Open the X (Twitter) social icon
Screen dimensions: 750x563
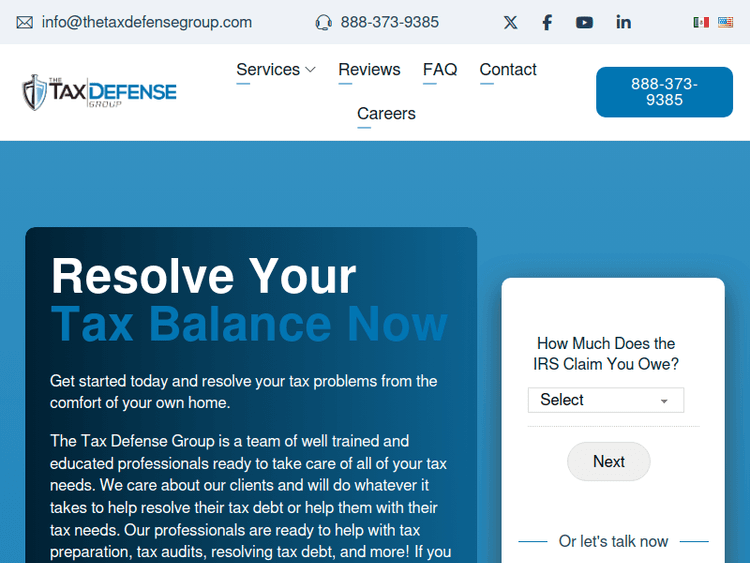click(510, 22)
